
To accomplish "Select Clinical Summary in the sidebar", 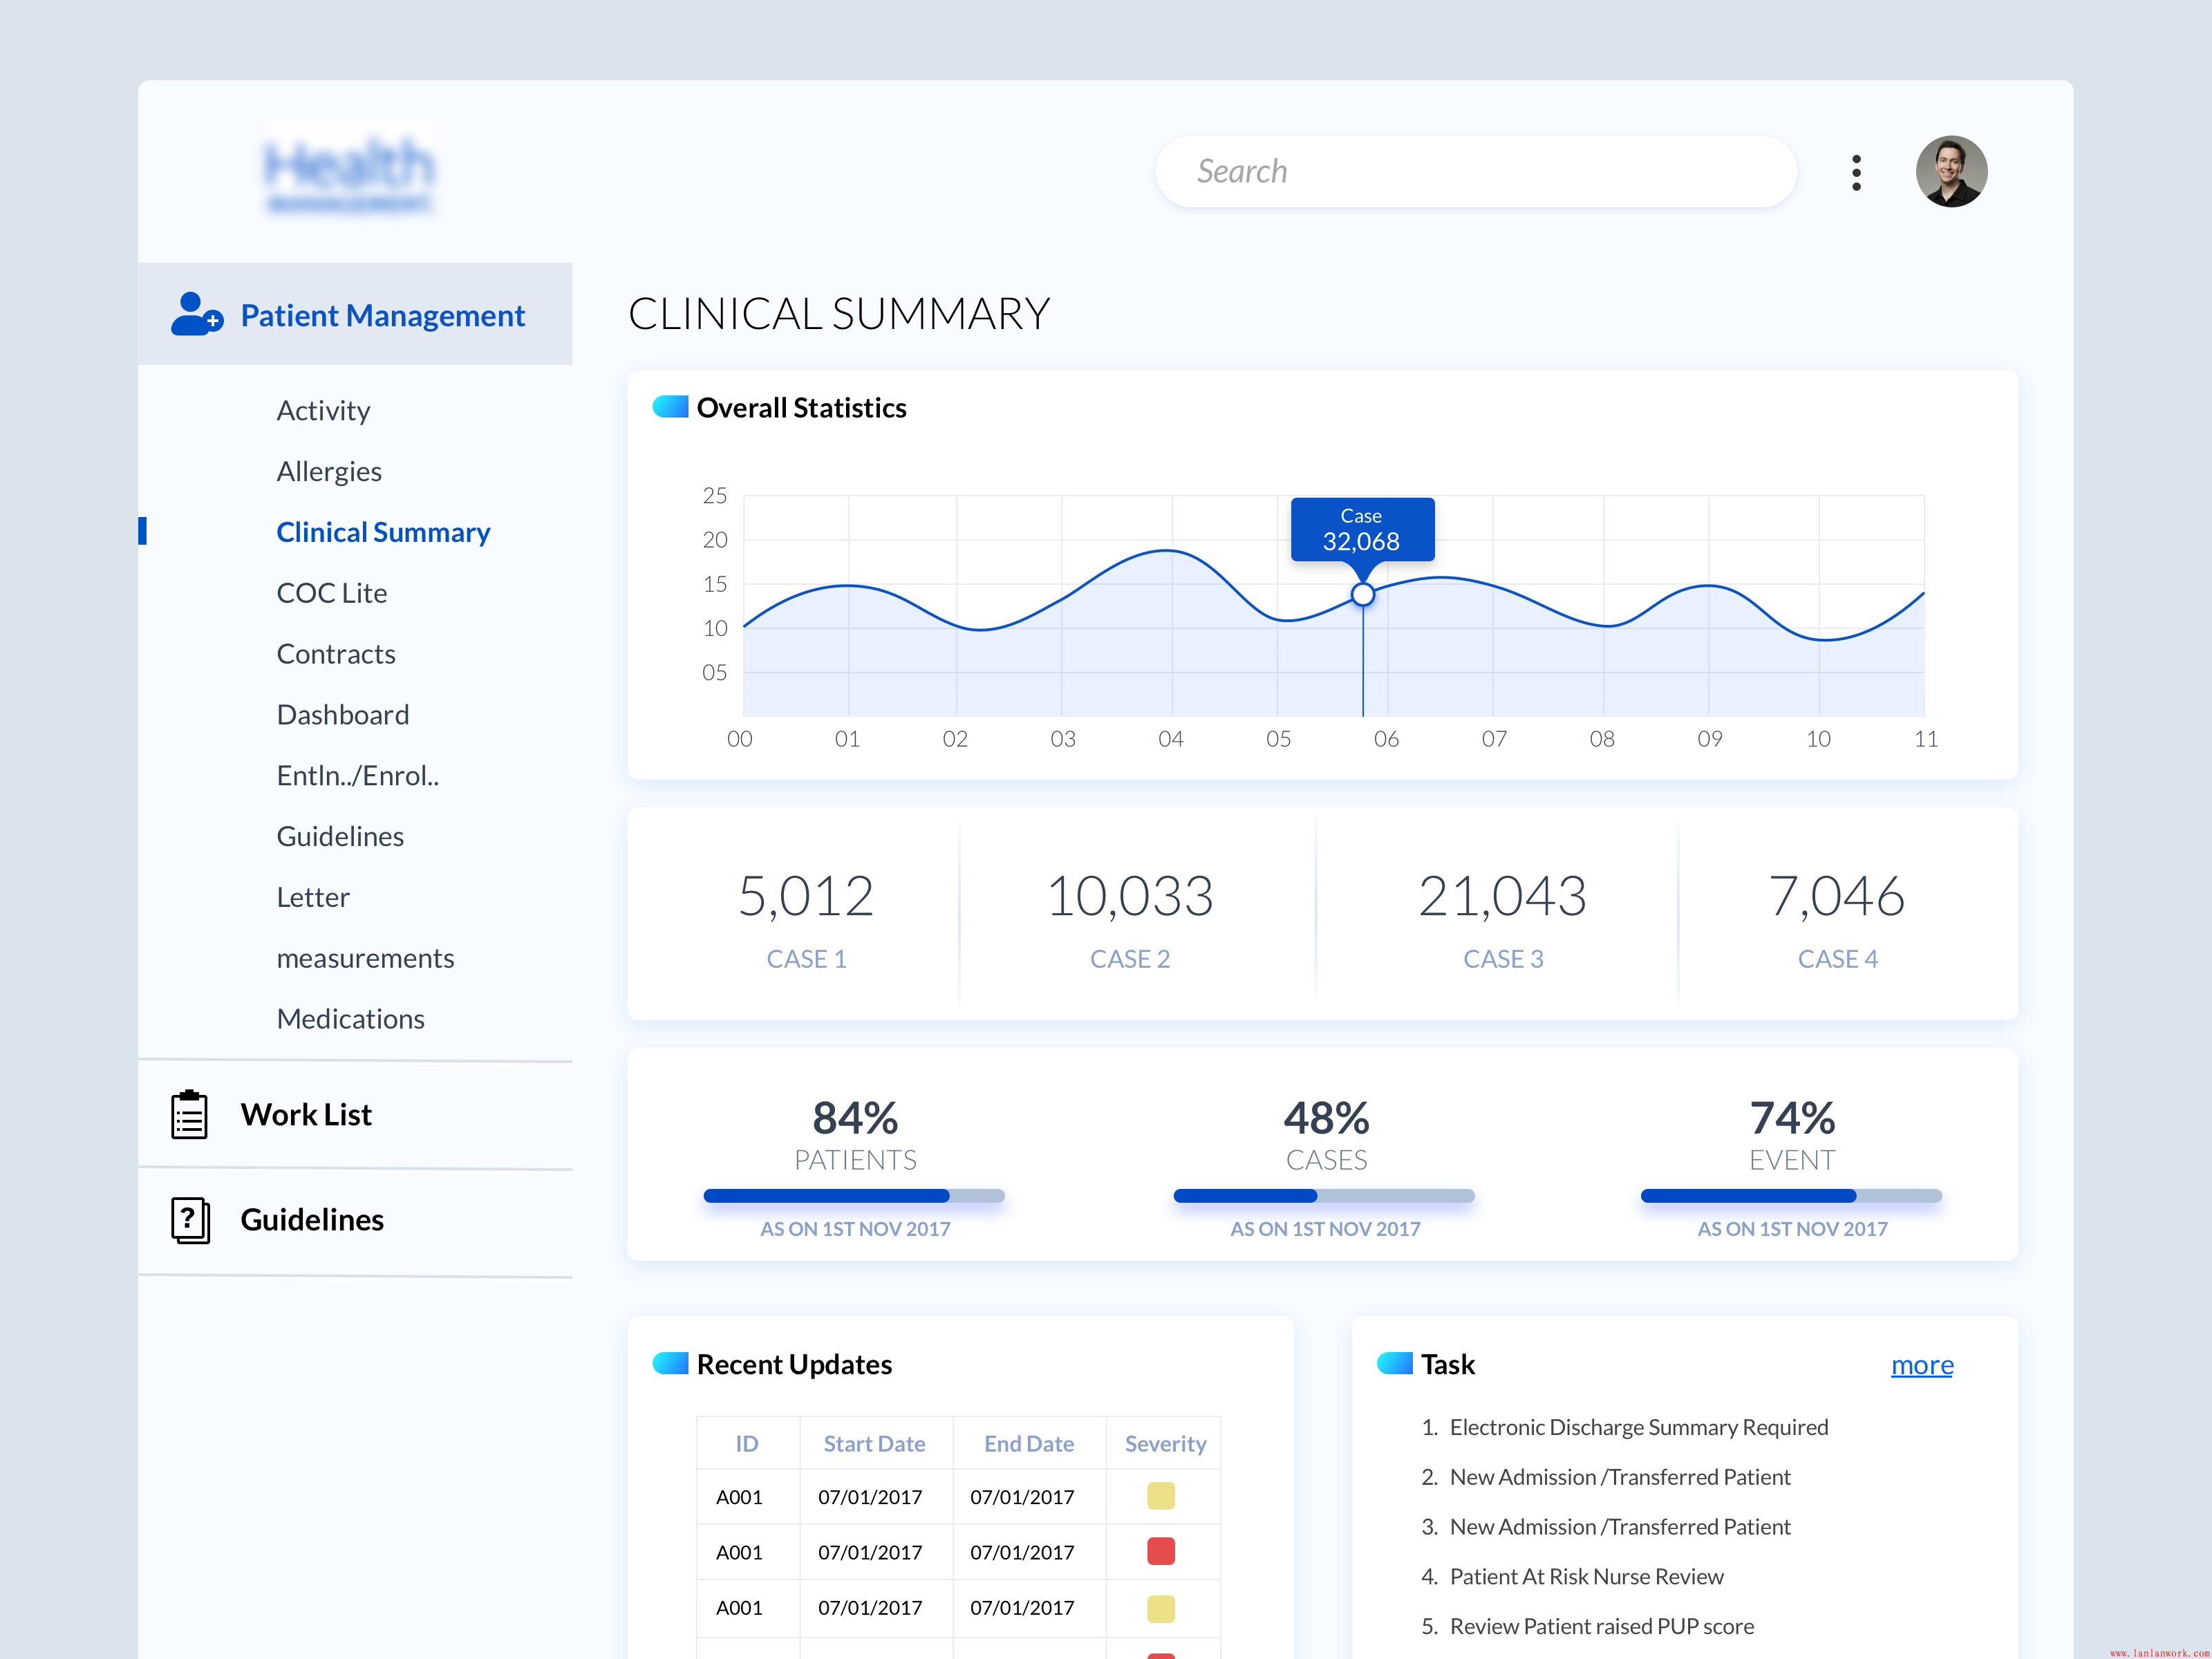I will pos(383,532).
